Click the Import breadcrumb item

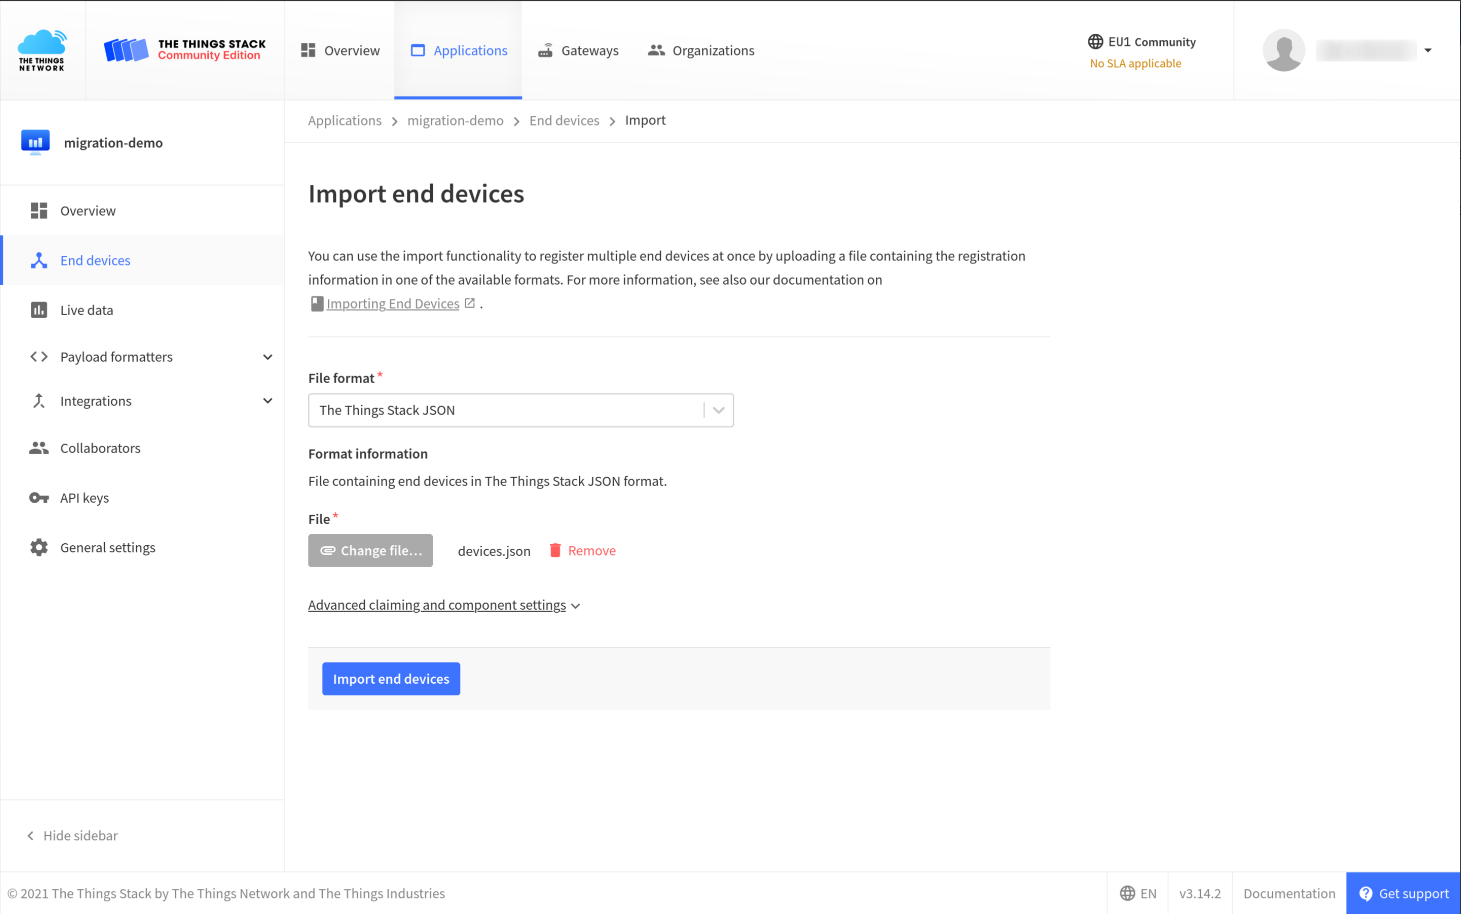click(x=645, y=120)
